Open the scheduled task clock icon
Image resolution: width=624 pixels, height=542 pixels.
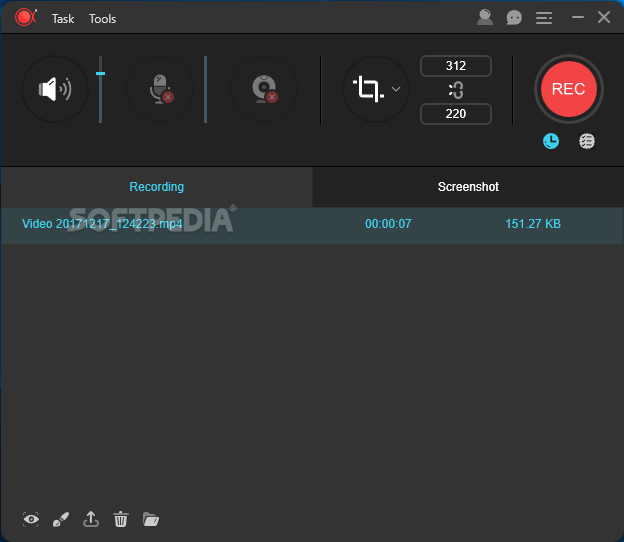551,141
